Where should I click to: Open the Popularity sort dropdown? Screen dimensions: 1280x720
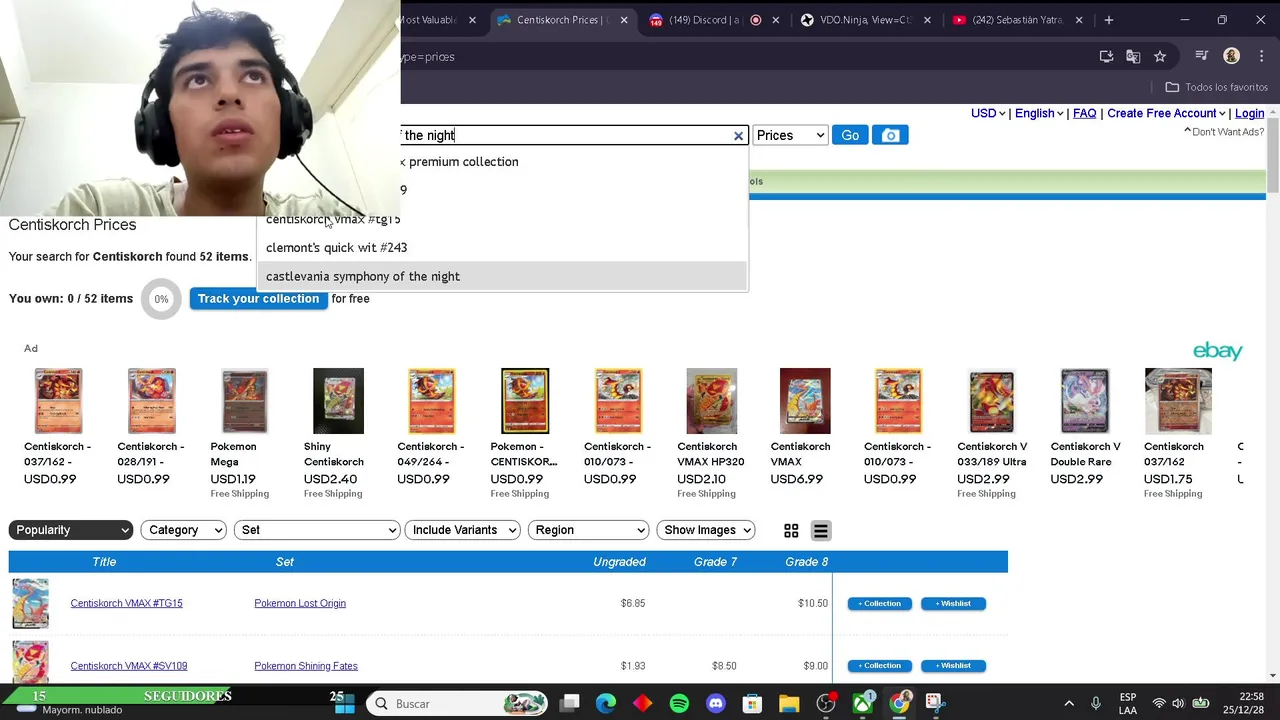point(71,530)
